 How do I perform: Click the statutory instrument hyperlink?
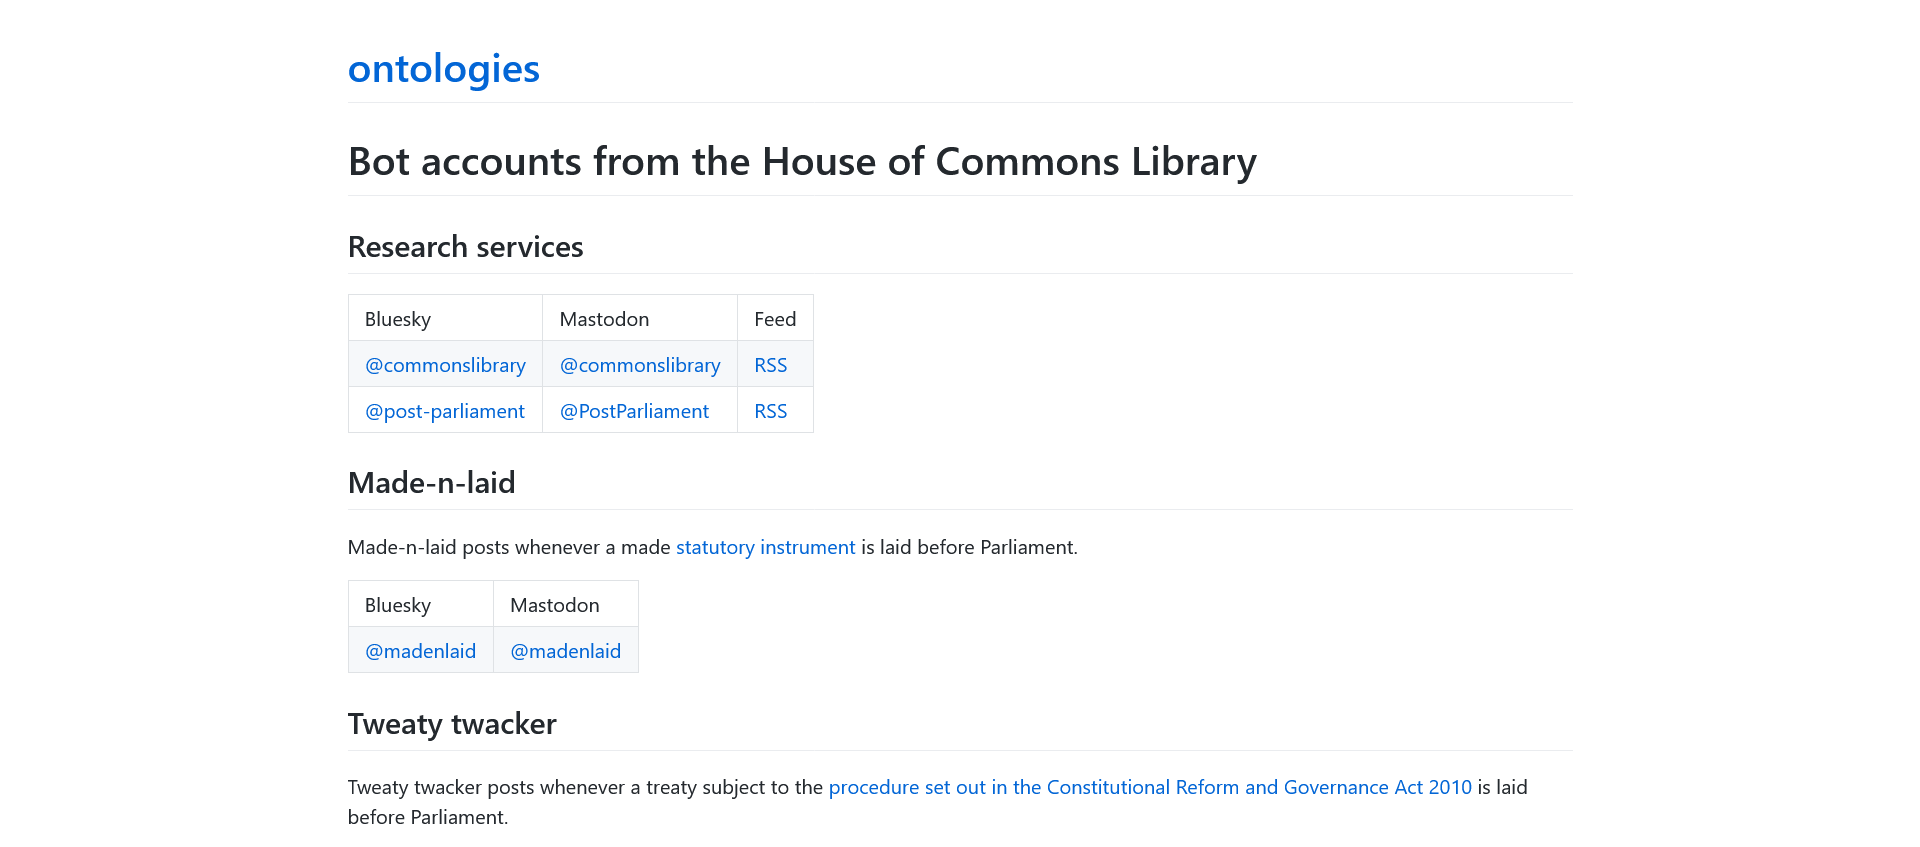click(x=765, y=547)
